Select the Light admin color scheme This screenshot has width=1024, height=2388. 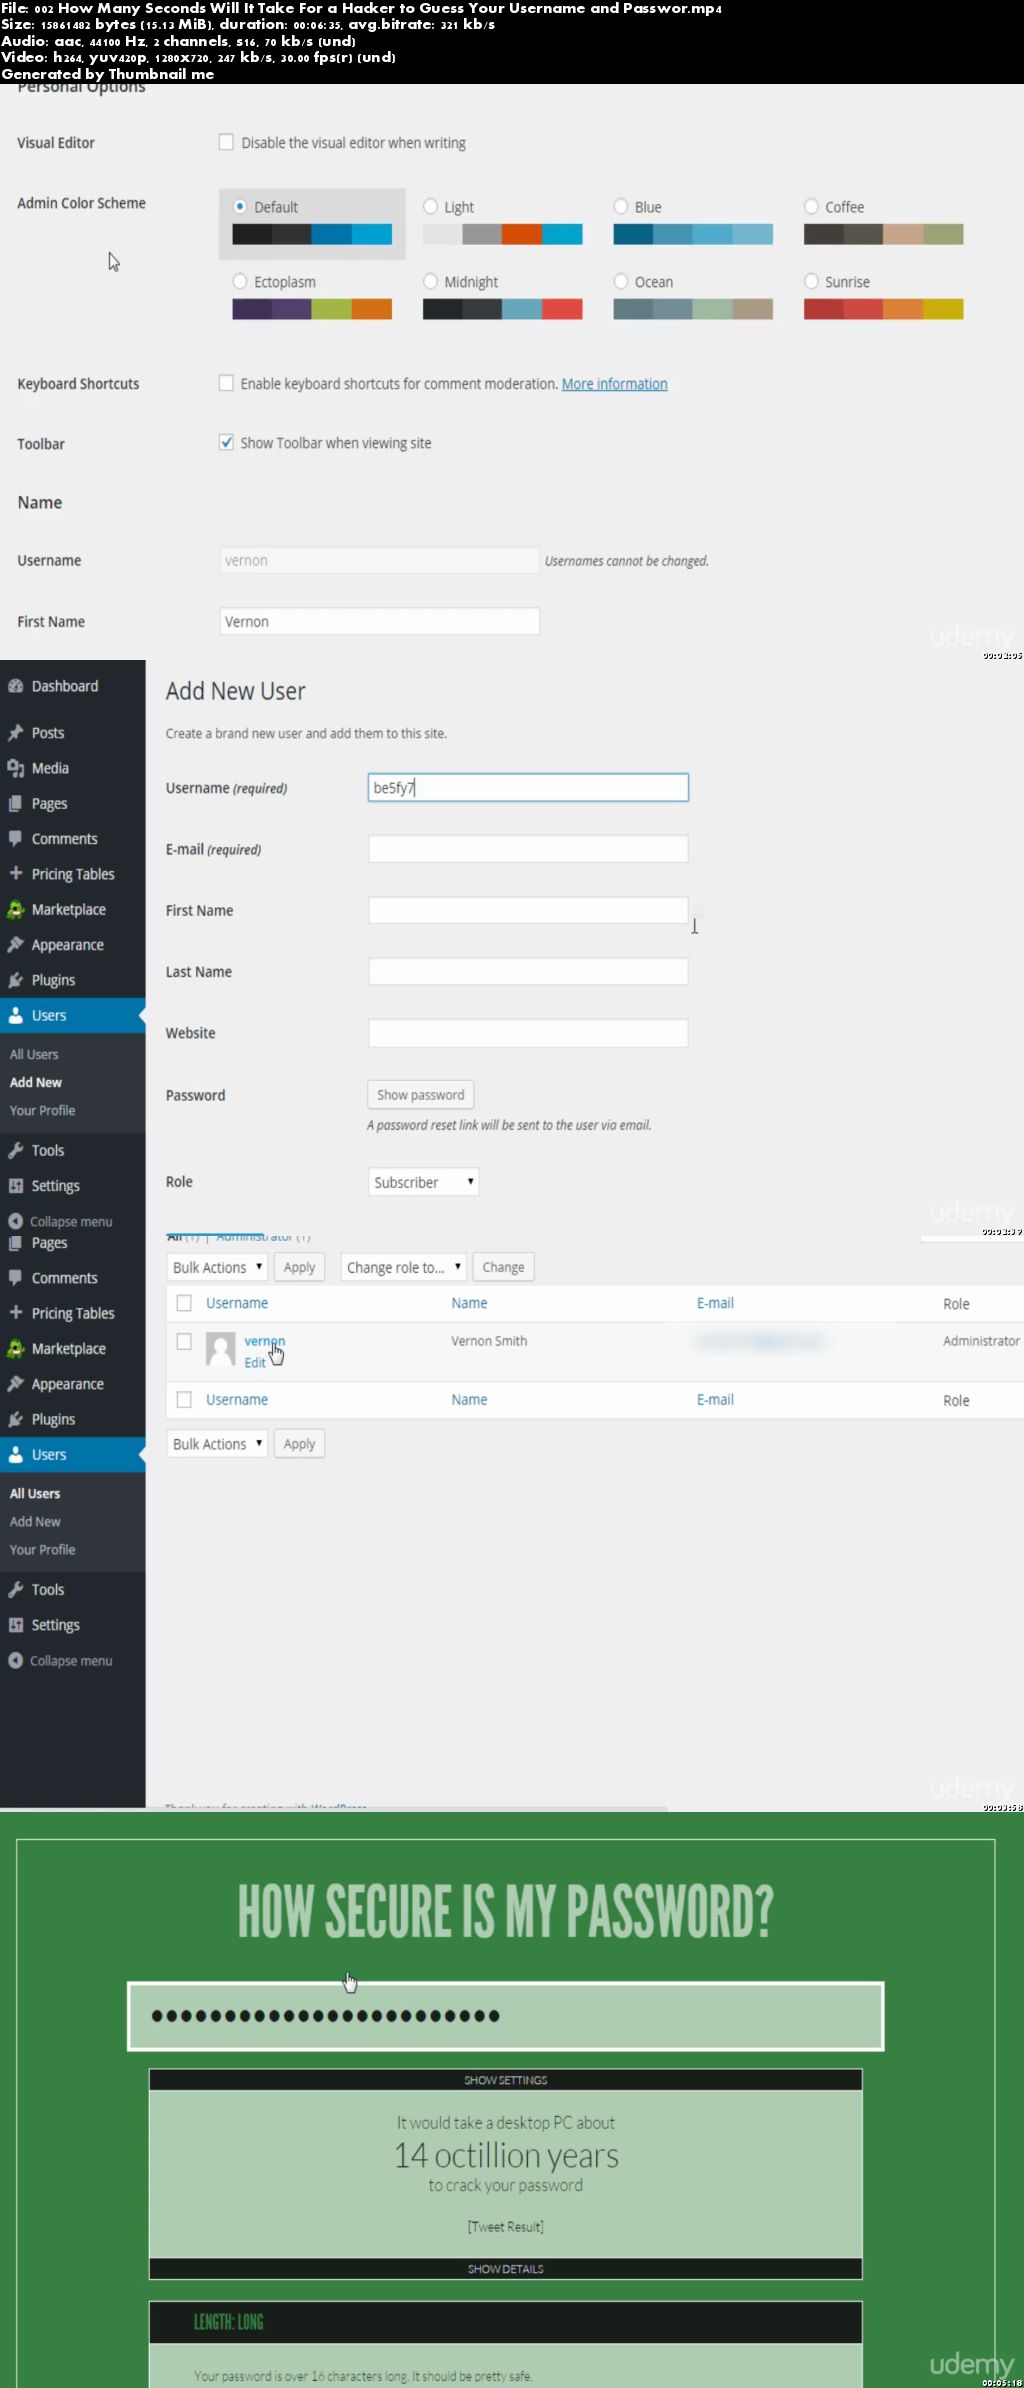pyautogui.click(x=430, y=206)
